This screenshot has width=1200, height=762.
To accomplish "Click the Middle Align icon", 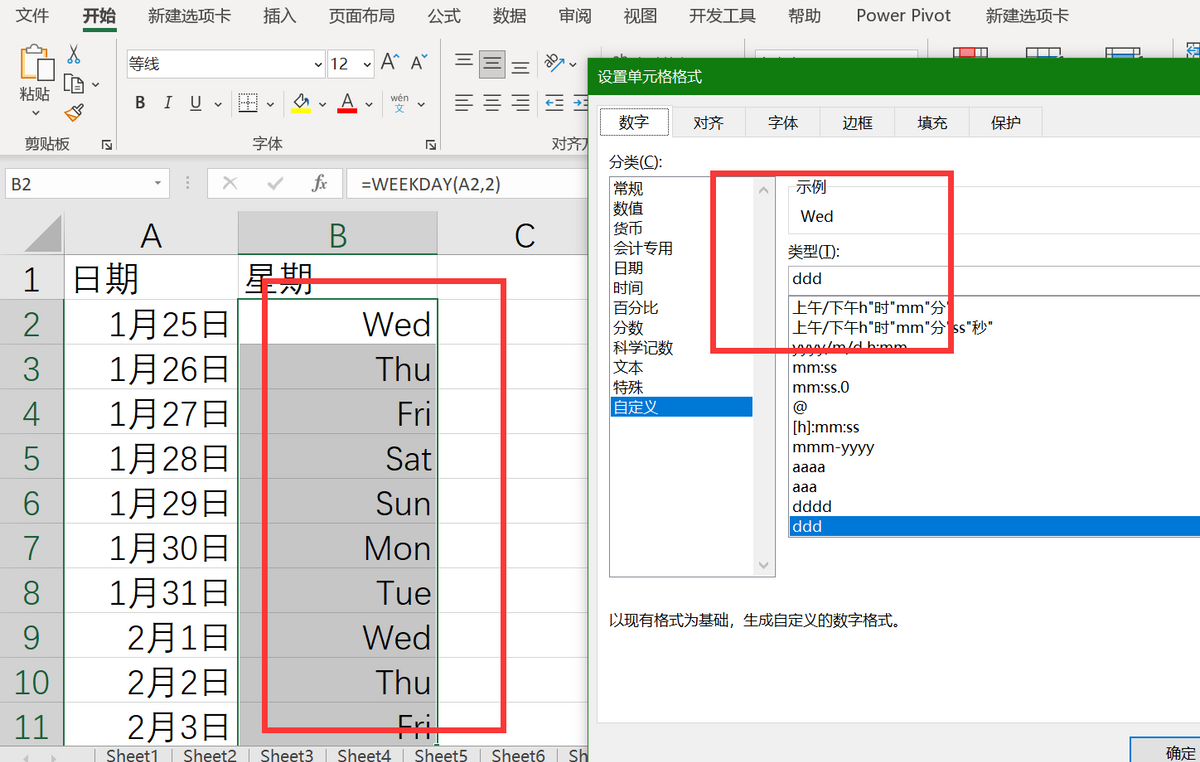I will (x=491, y=65).
